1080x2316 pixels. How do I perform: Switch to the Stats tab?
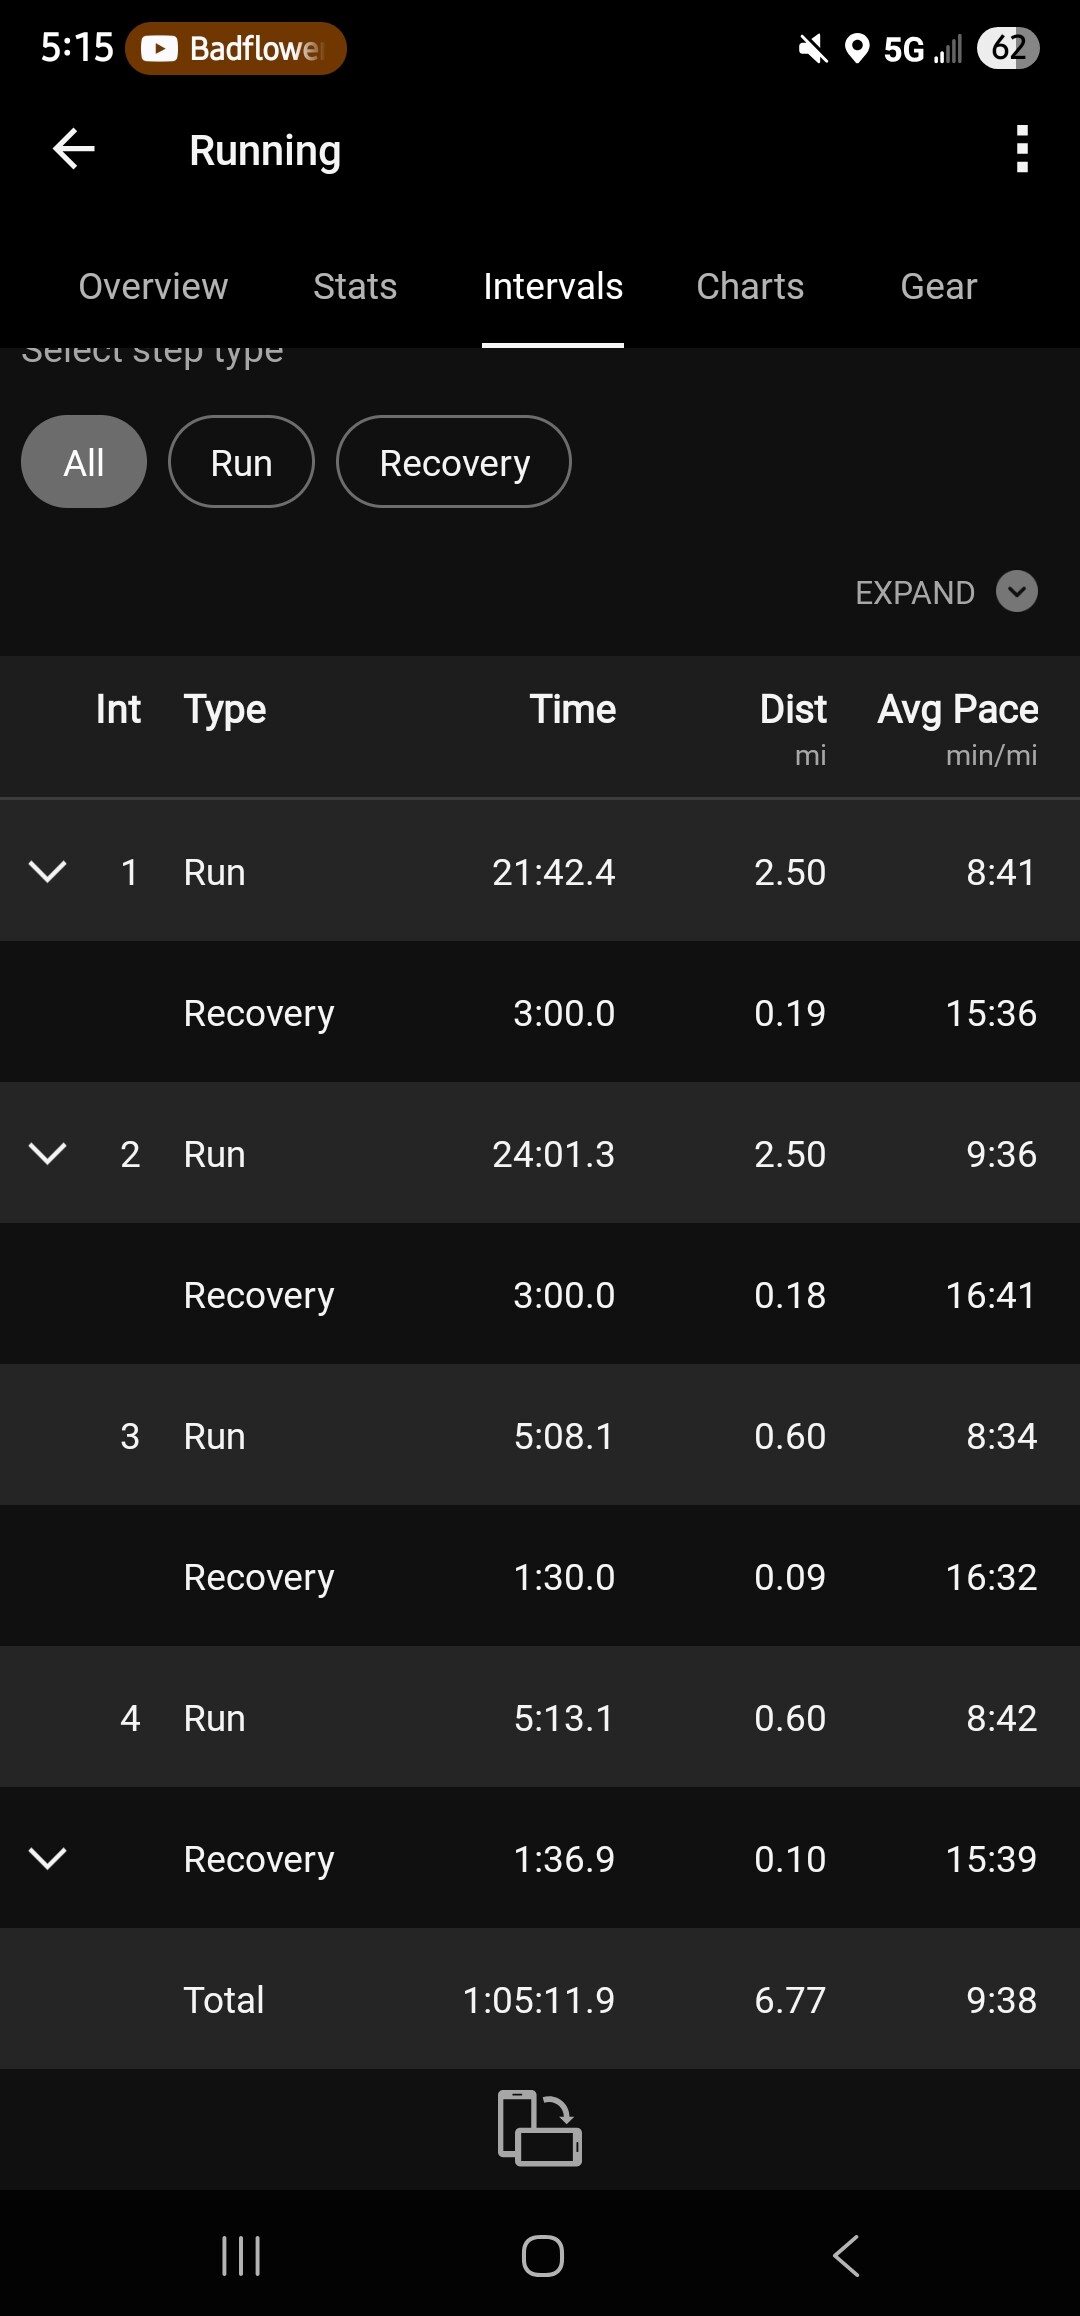(x=355, y=287)
